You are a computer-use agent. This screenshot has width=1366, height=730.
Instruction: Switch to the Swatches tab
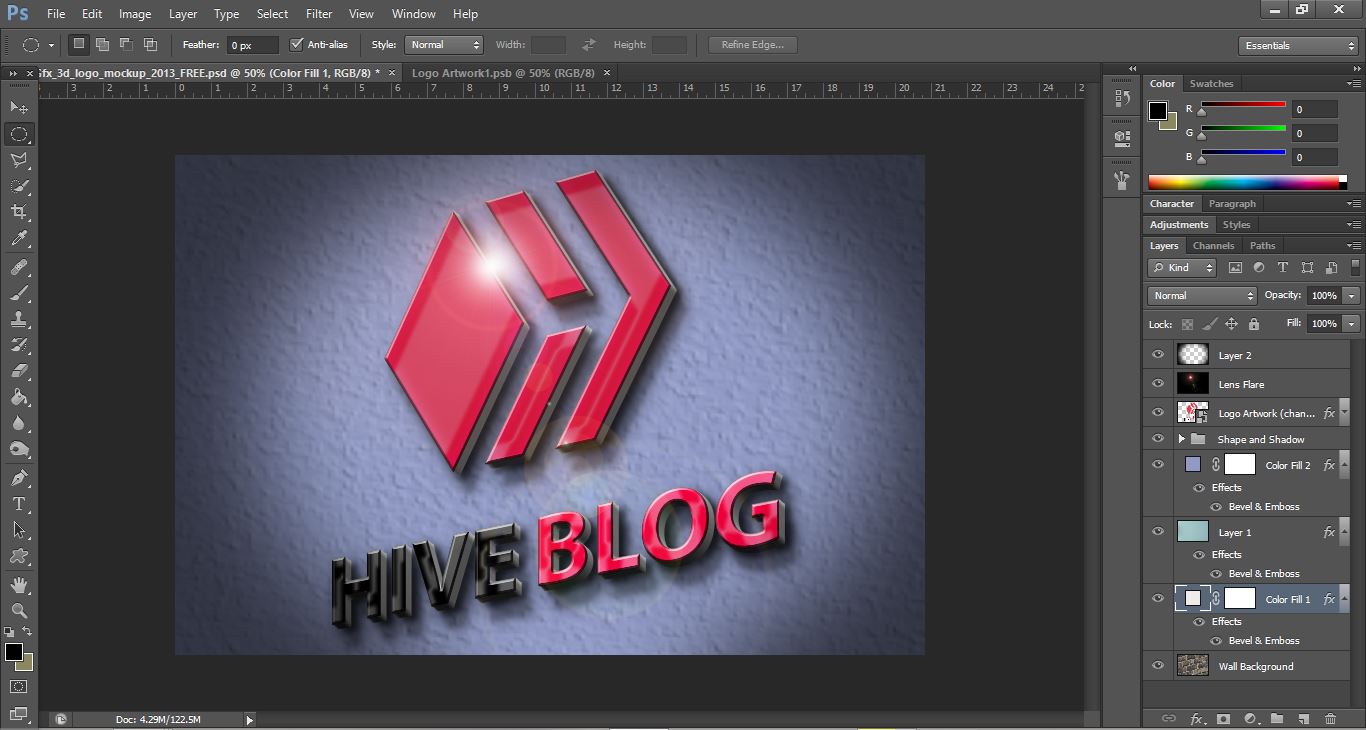pyautogui.click(x=1211, y=83)
